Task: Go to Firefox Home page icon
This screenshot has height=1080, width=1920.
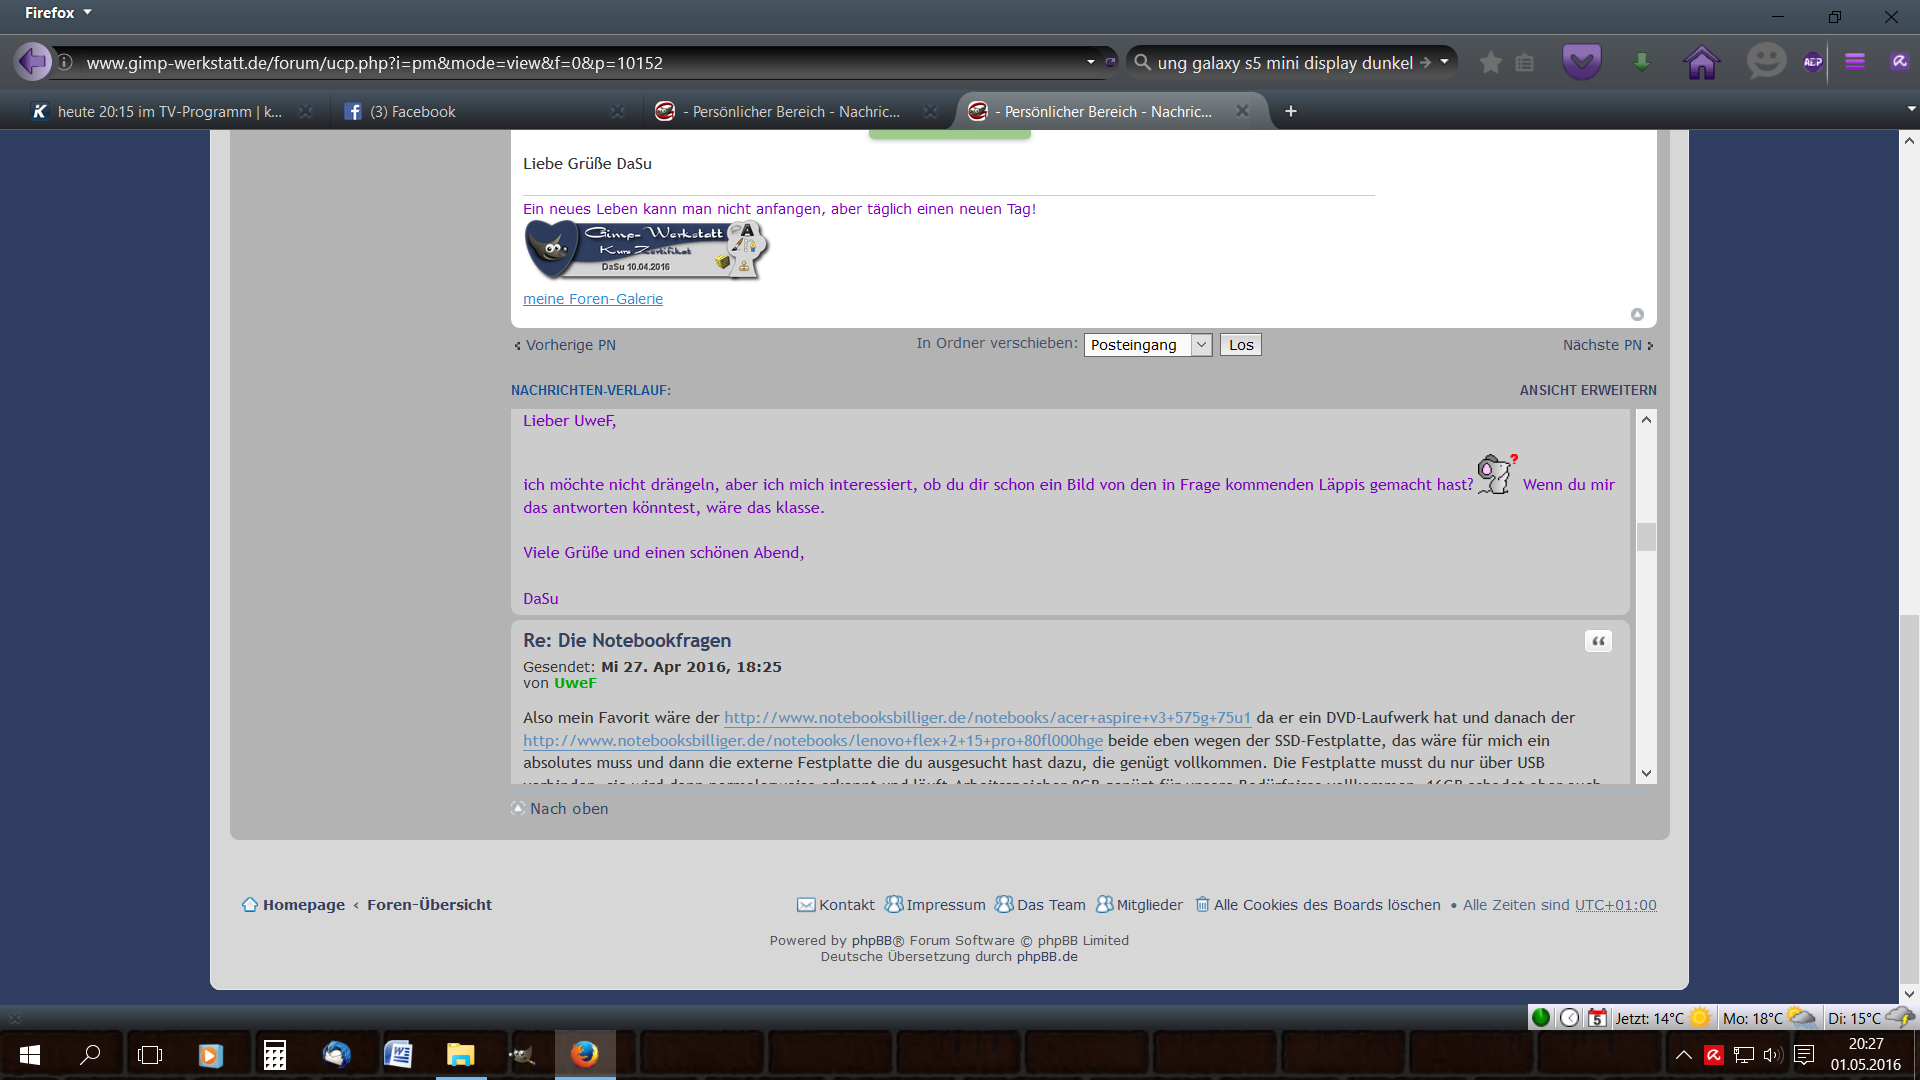Action: point(1701,62)
